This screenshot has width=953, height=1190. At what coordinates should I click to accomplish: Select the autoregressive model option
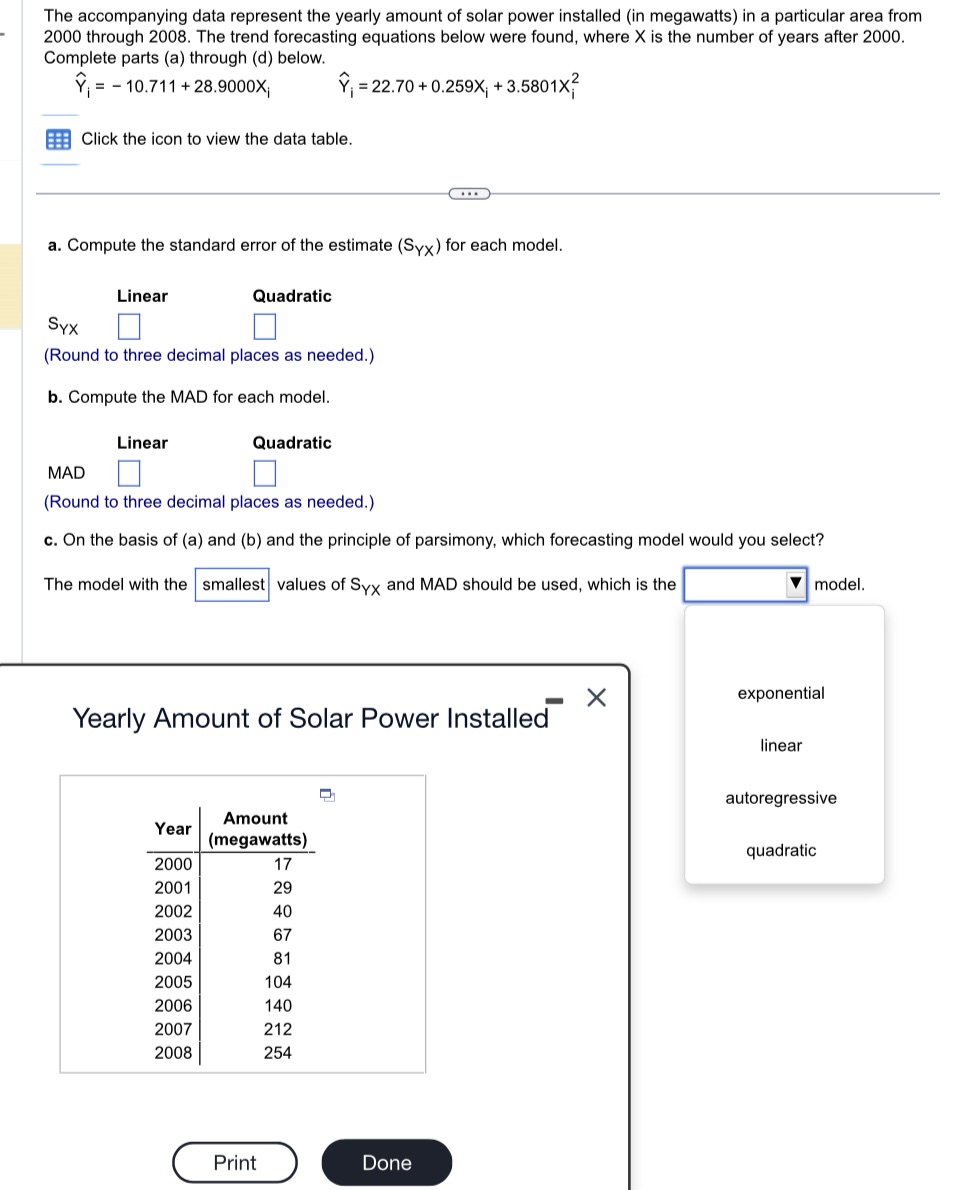pyautogui.click(x=780, y=798)
